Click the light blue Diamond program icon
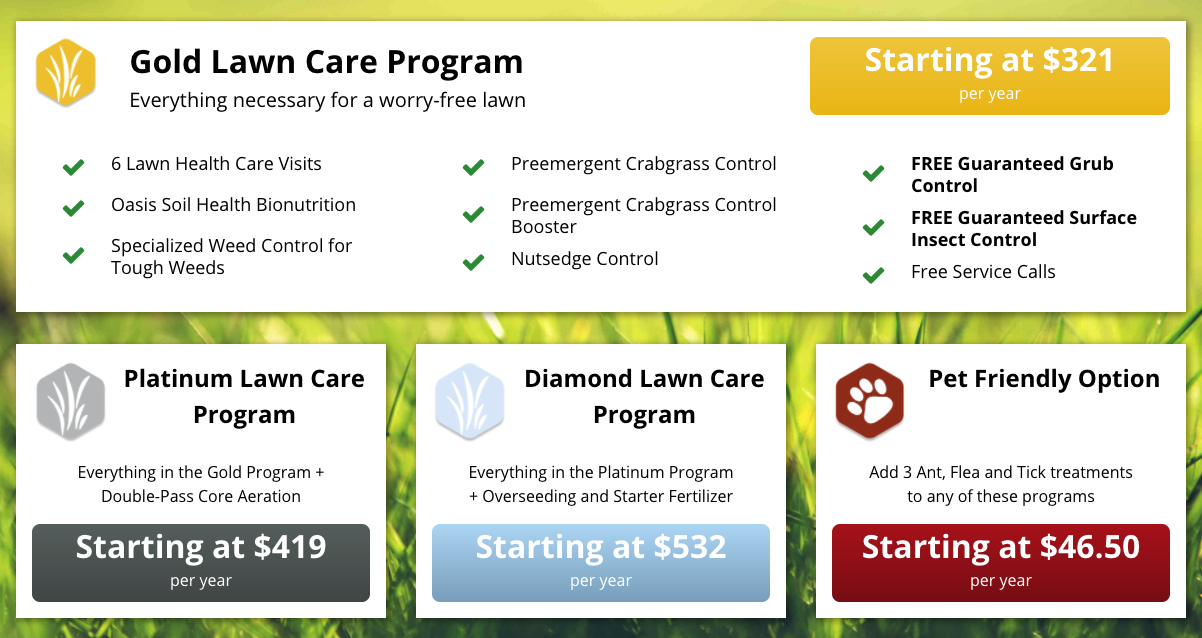 click(x=470, y=401)
